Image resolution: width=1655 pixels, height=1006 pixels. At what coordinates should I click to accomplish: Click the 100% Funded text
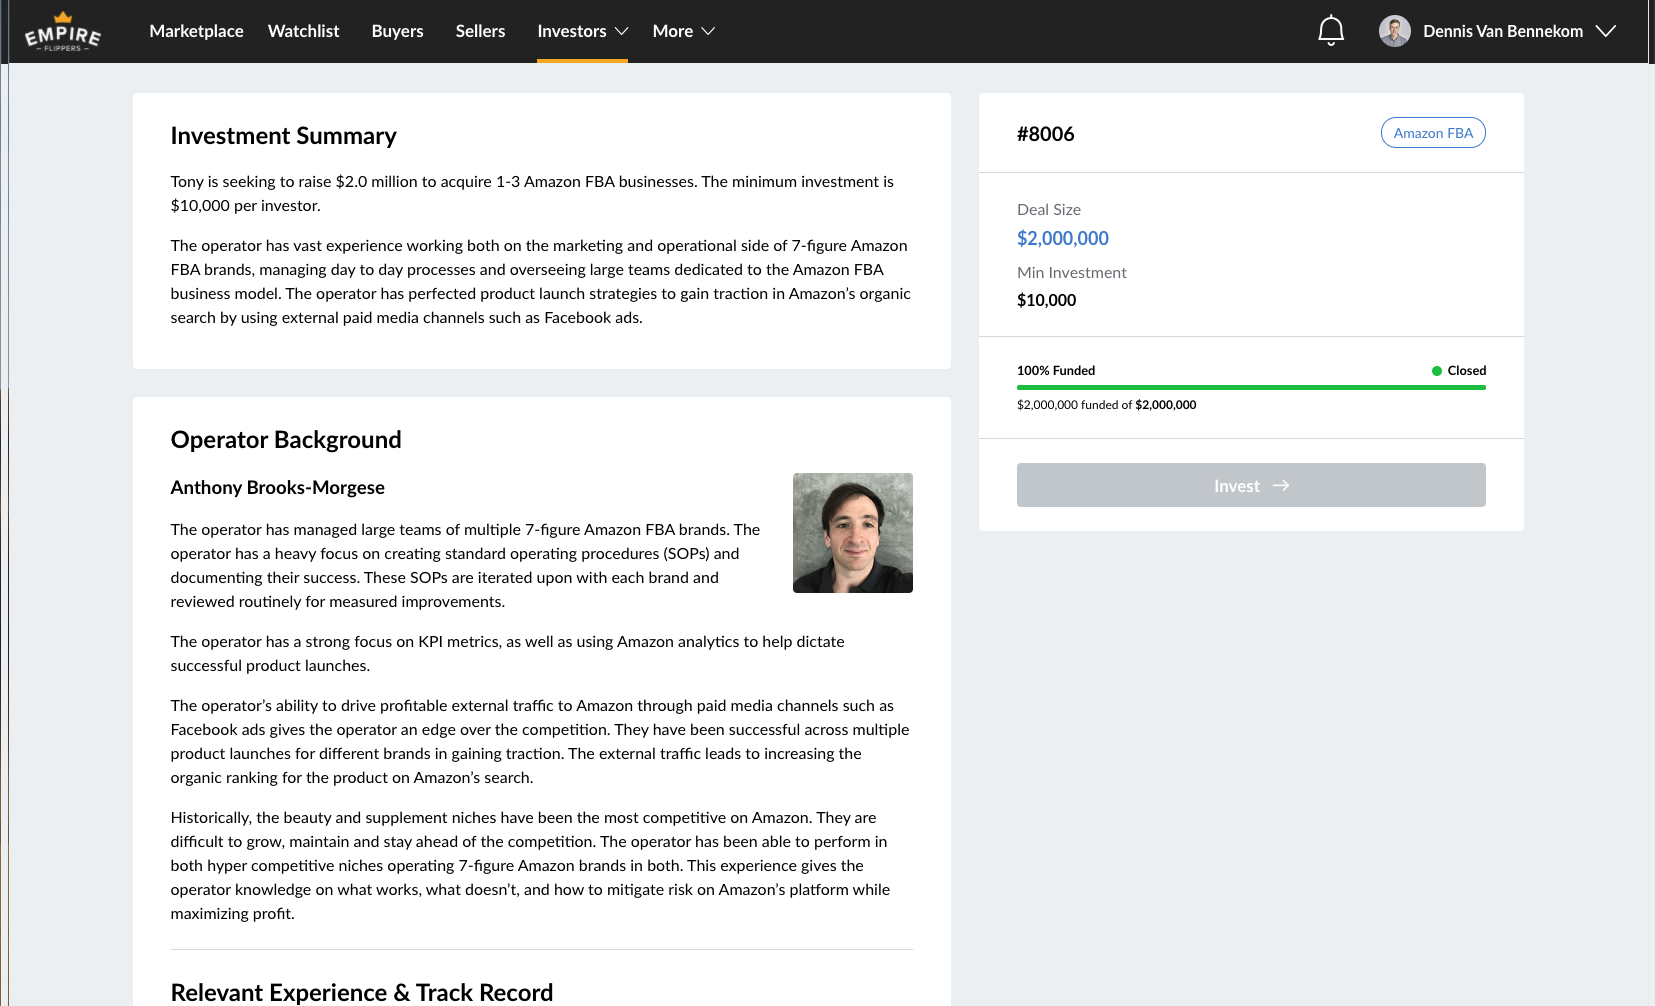[x=1056, y=370]
